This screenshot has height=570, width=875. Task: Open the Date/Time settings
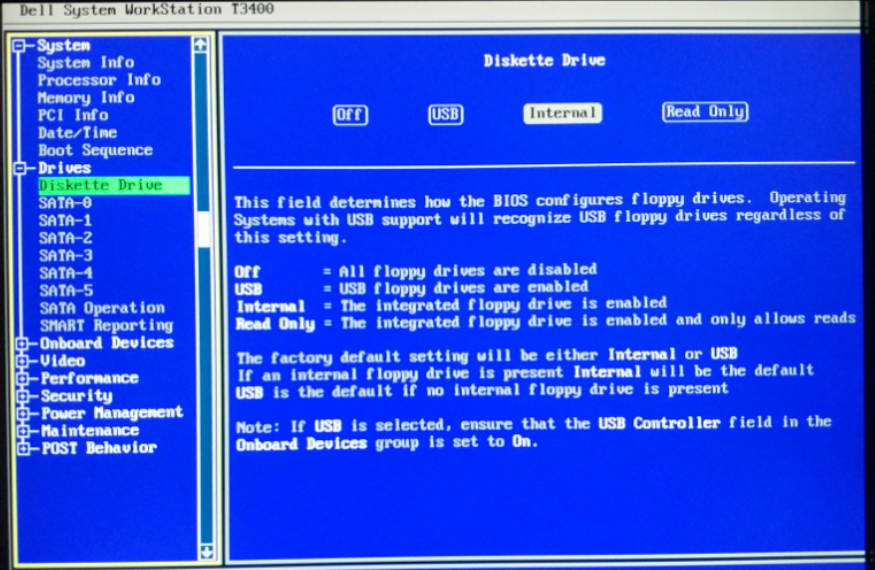[77, 133]
